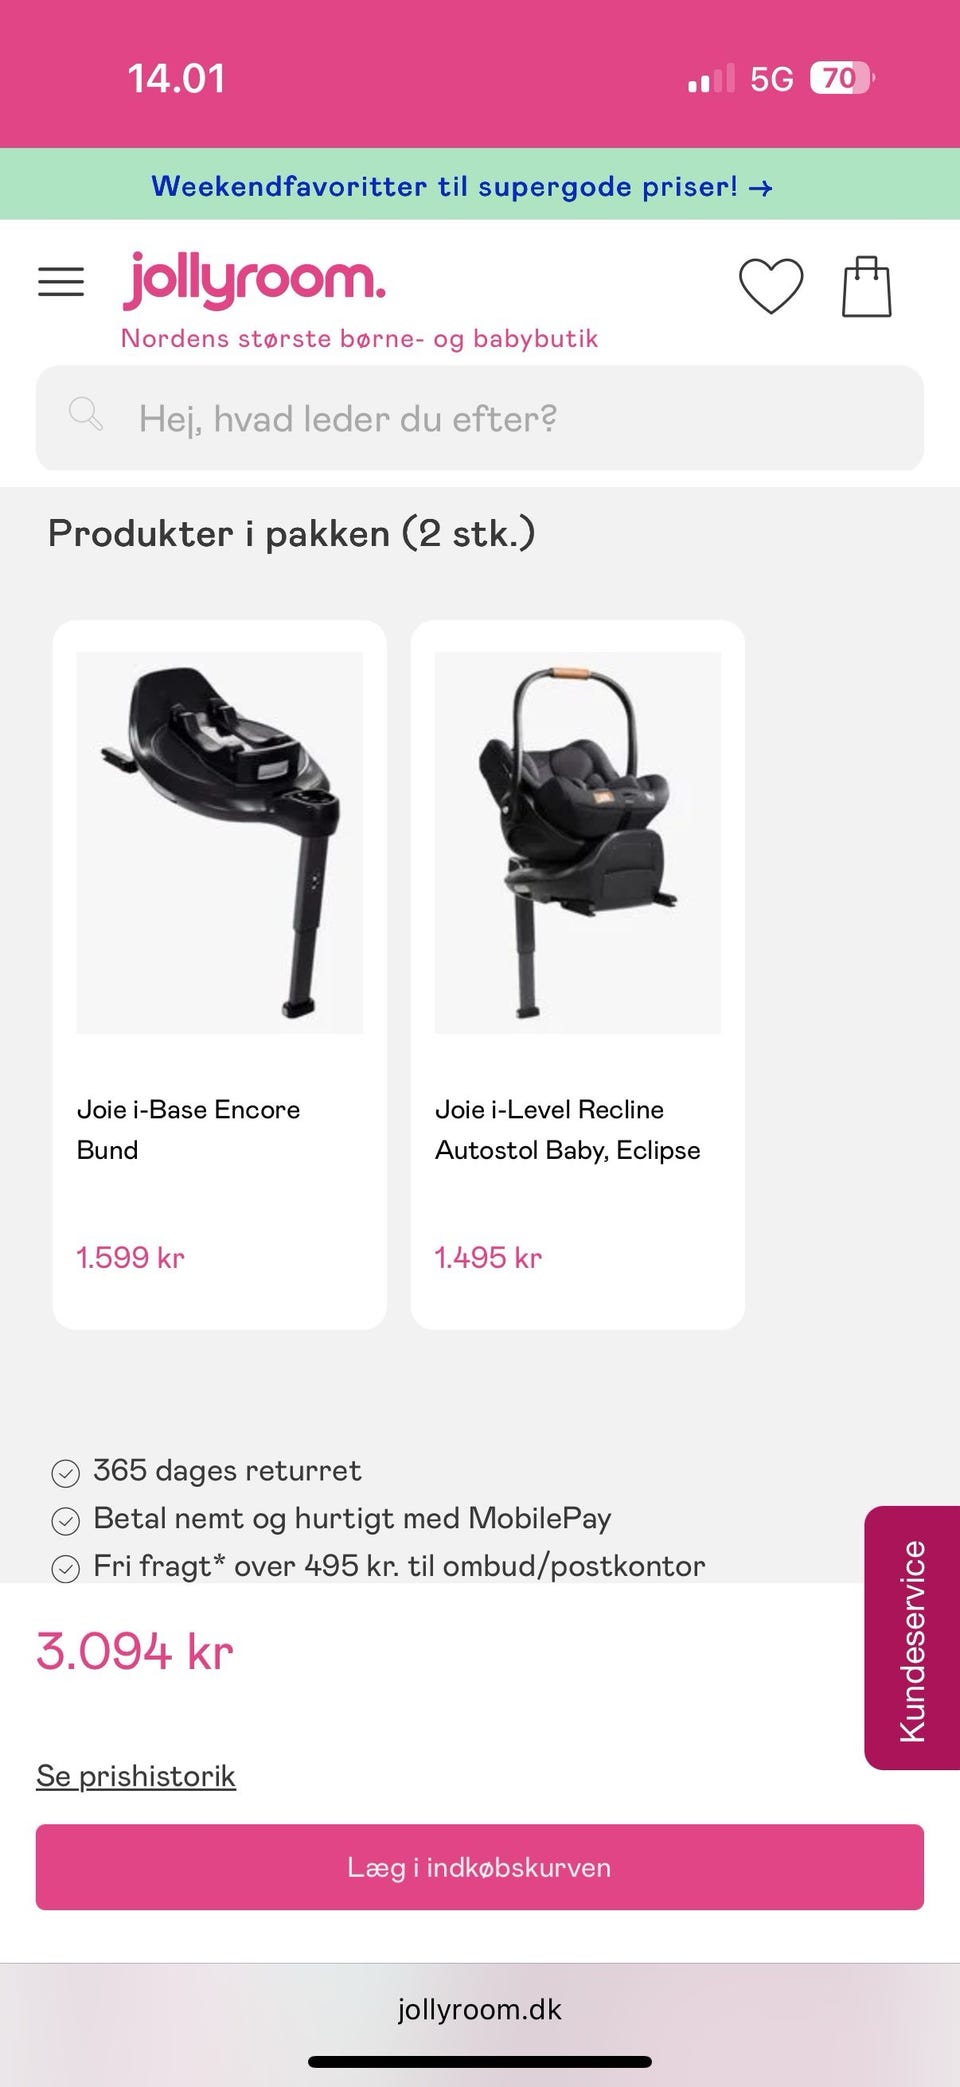This screenshot has width=960, height=2087.
Task: Select Joie i-Level Recline Autostol title
Action: 567,1129
